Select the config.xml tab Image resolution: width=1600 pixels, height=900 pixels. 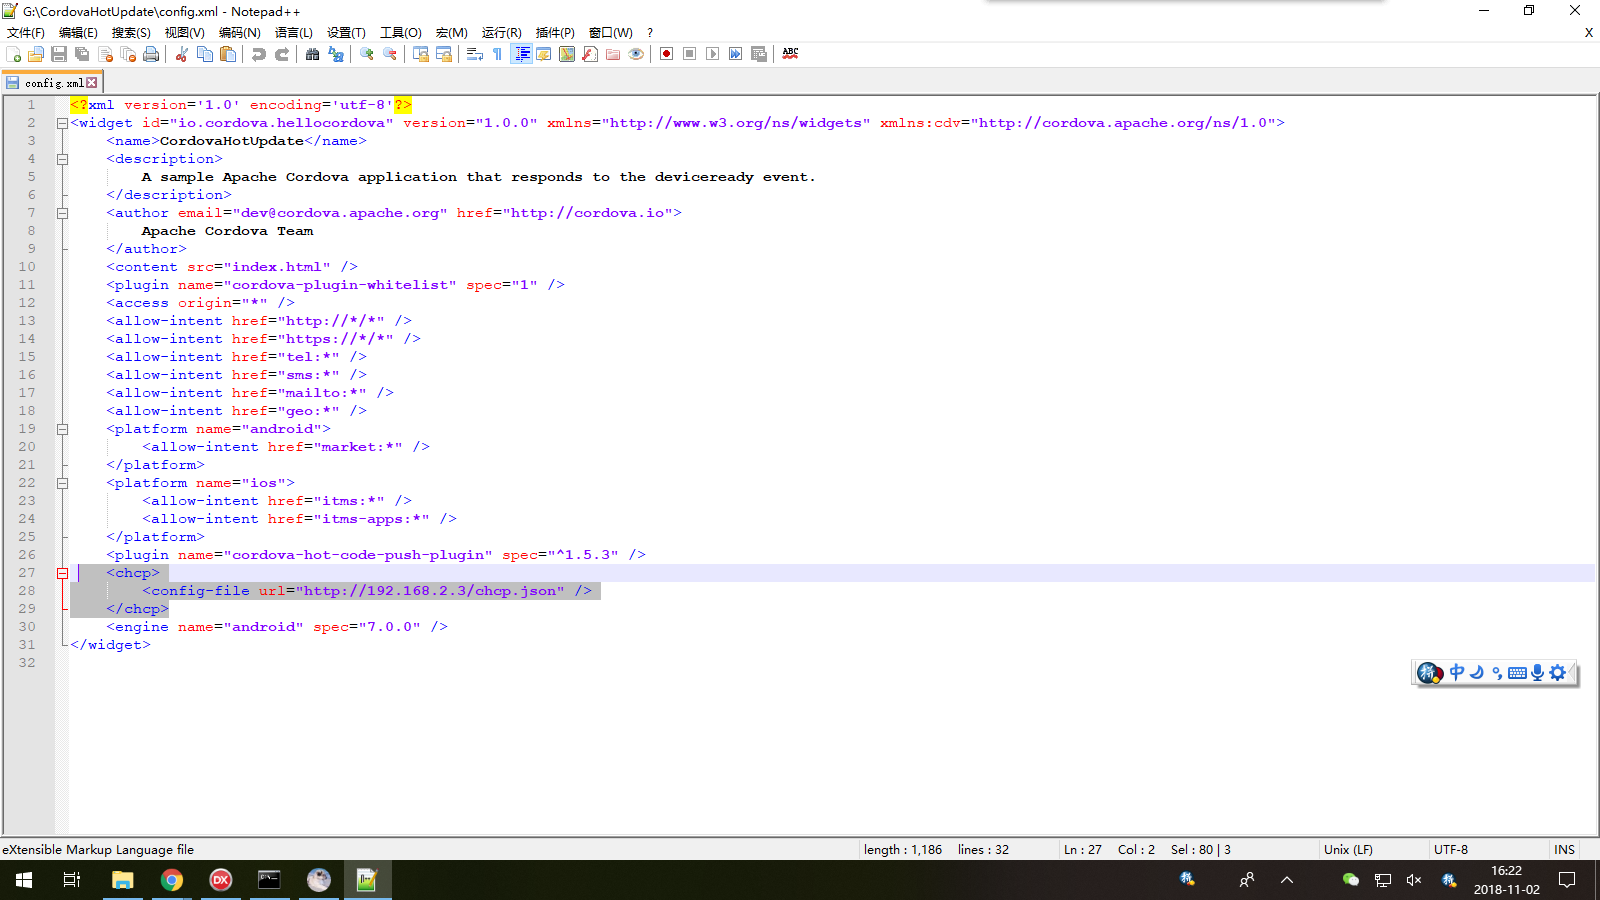click(52, 83)
